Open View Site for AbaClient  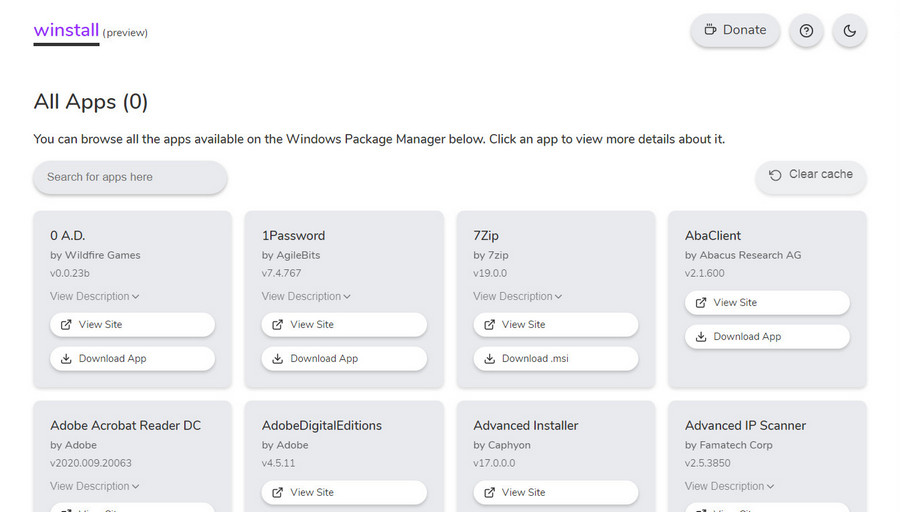[767, 302]
